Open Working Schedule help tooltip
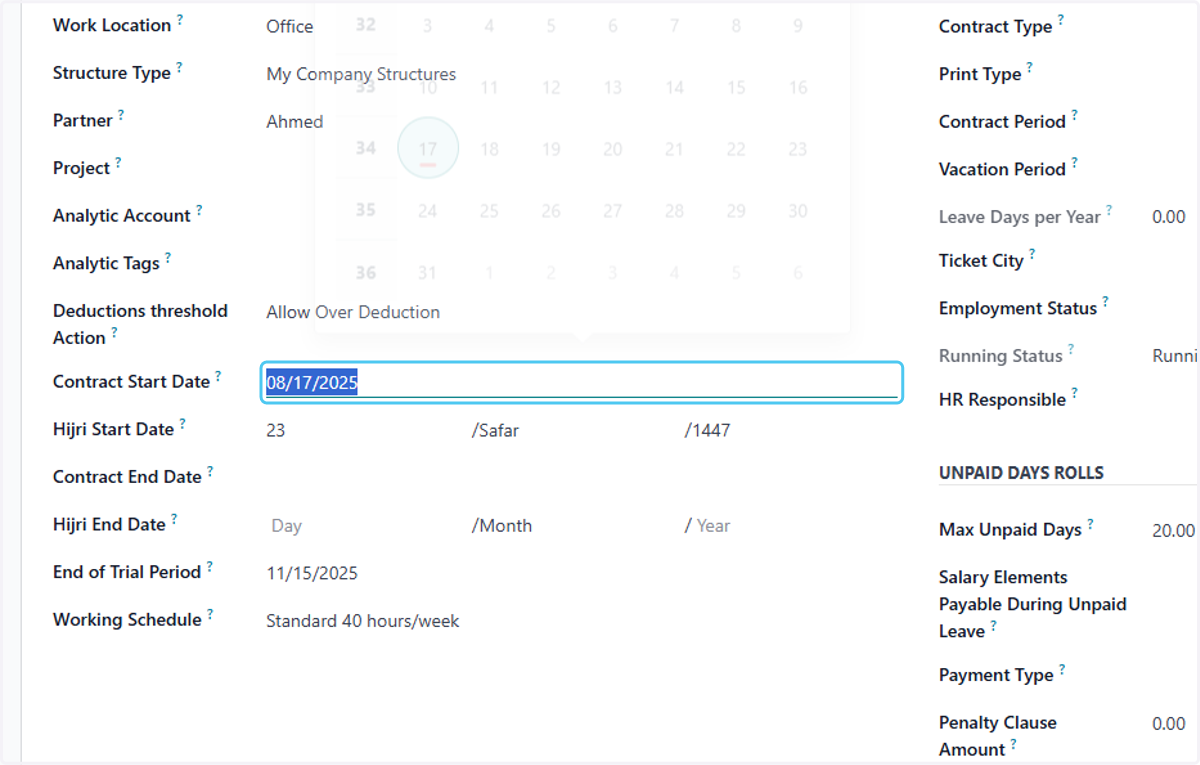1200x765 pixels. [210, 614]
